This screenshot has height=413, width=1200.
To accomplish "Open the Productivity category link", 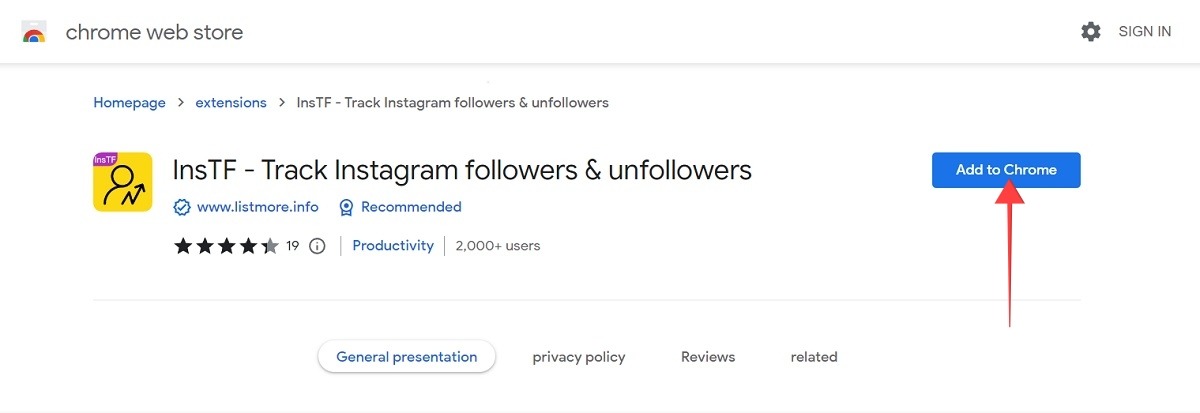I will pyautogui.click(x=393, y=246).
